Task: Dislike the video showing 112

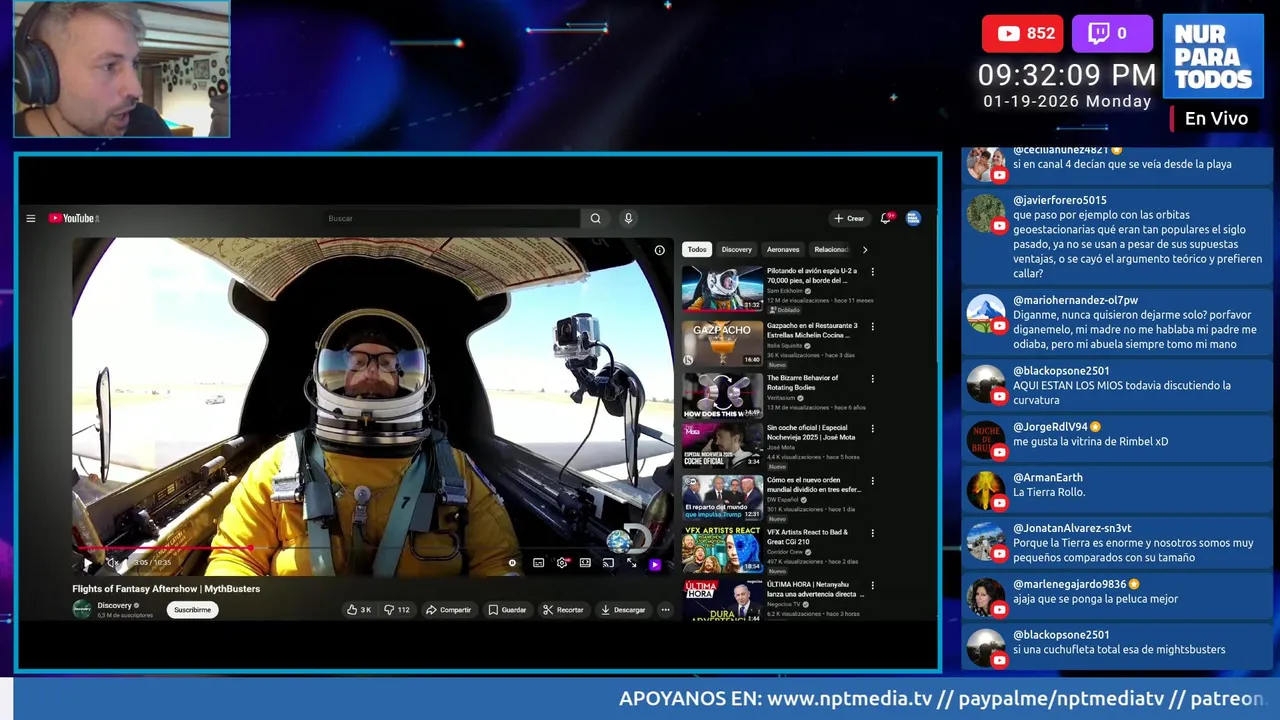Action: click(397, 610)
